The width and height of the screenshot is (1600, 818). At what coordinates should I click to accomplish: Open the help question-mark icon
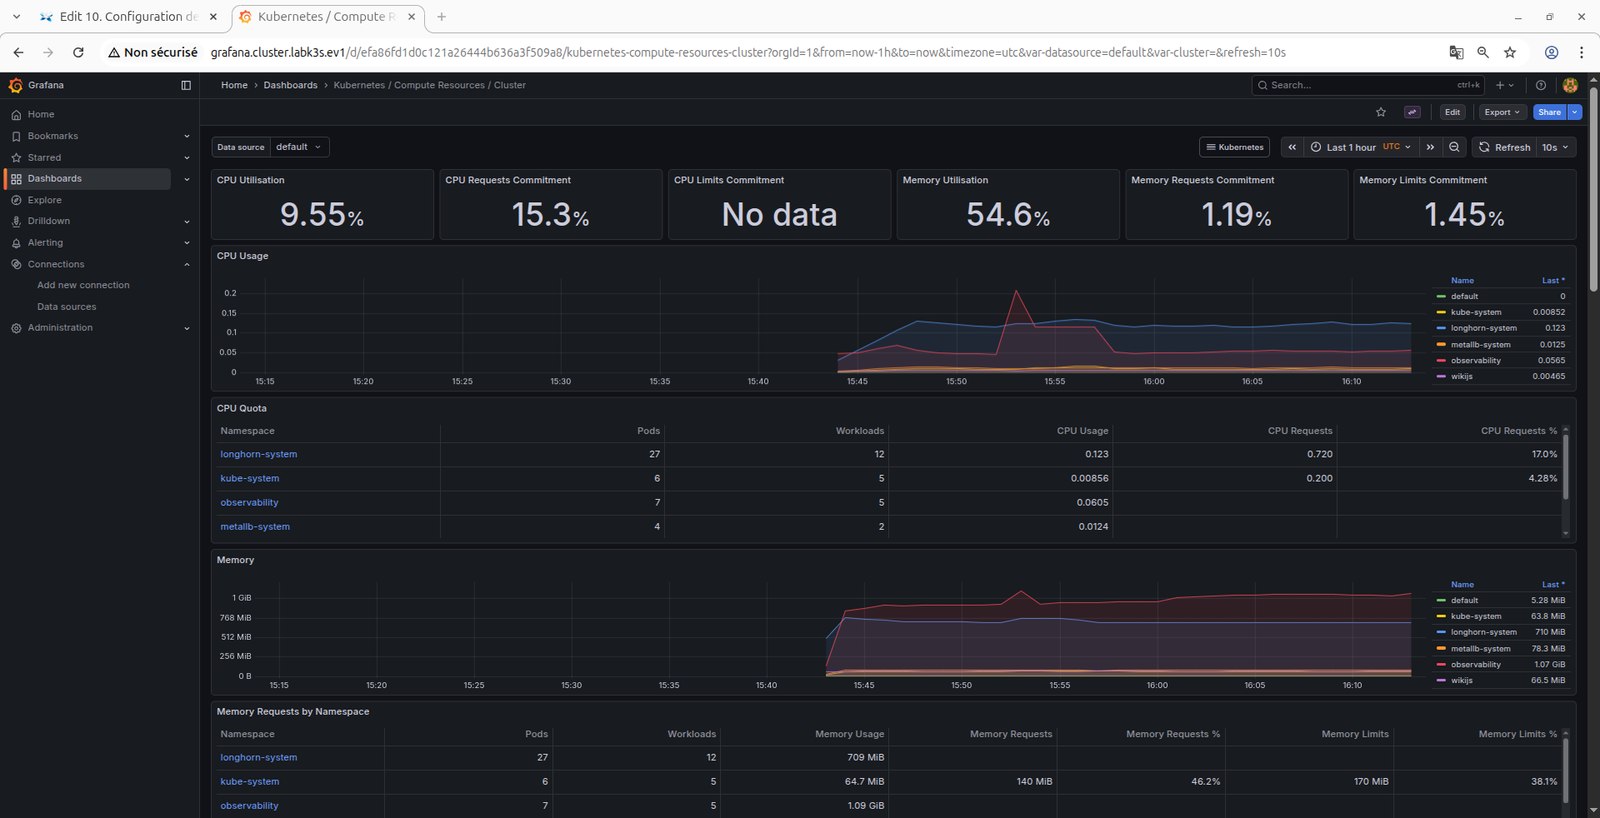coord(1541,85)
